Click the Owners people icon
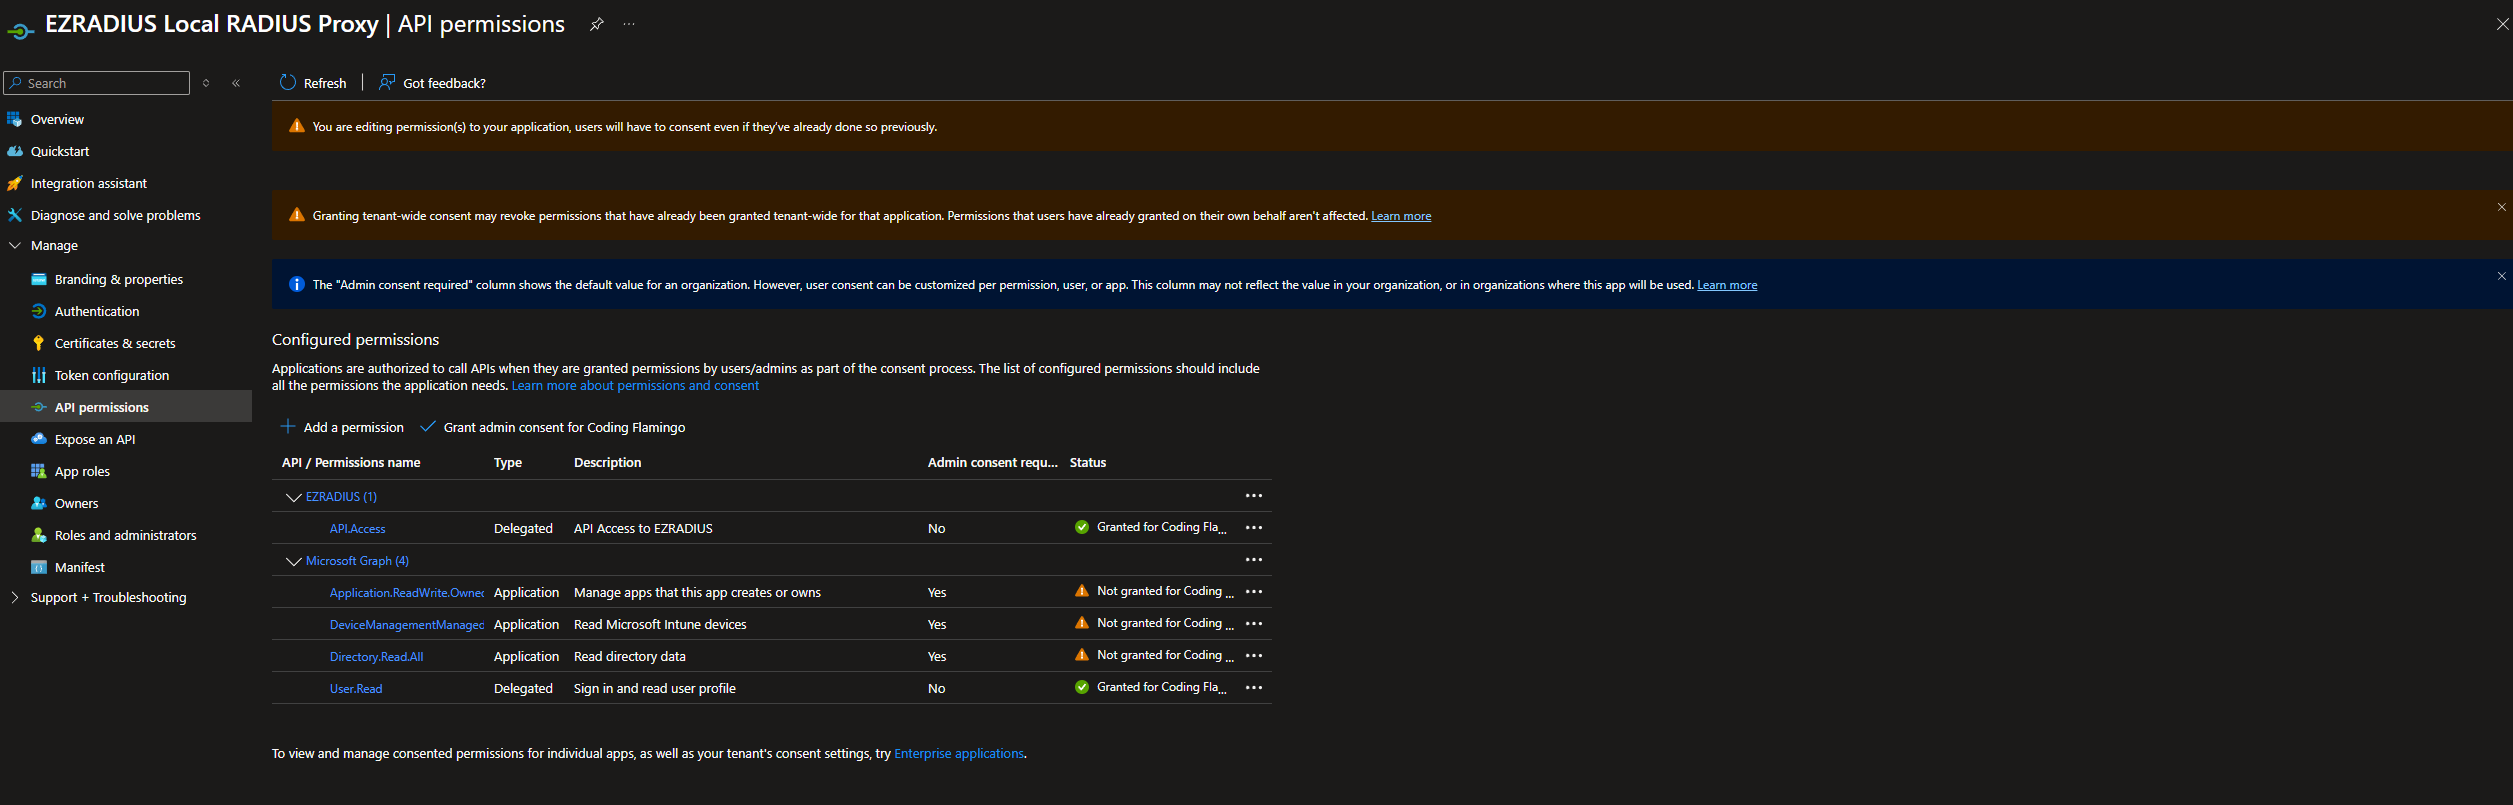The height and width of the screenshot is (805, 2513). tap(39, 503)
